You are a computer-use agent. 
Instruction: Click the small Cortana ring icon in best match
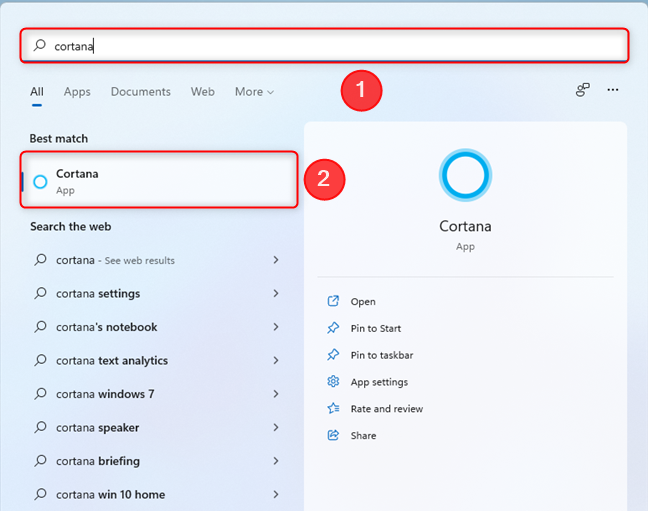(x=40, y=181)
